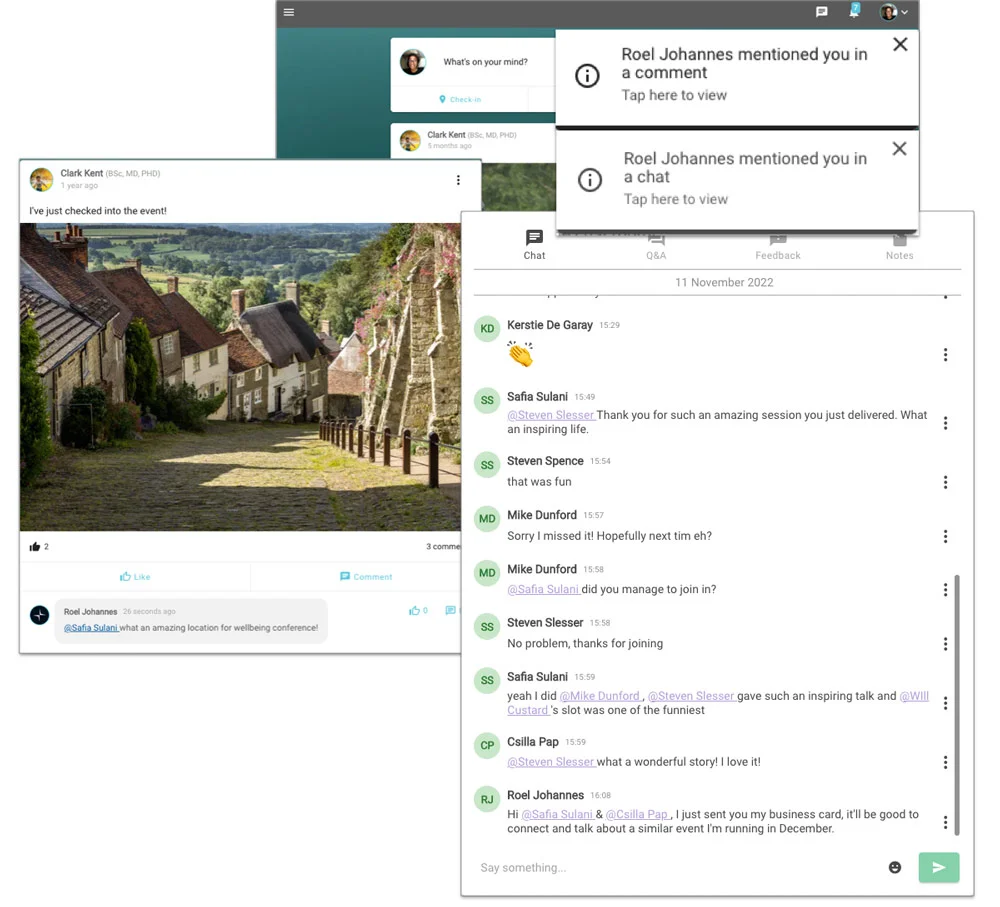The image size is (1000, 907).
Task: Click the @Will Custard mention in chat
Action: [x=913, y=696]
